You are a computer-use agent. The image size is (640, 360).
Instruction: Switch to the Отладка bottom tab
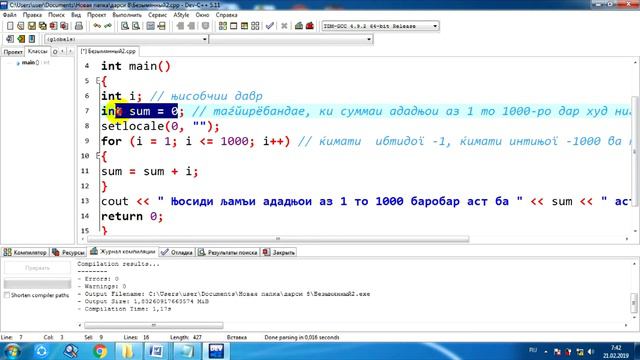pyautogui.click(x=177, y=253)
